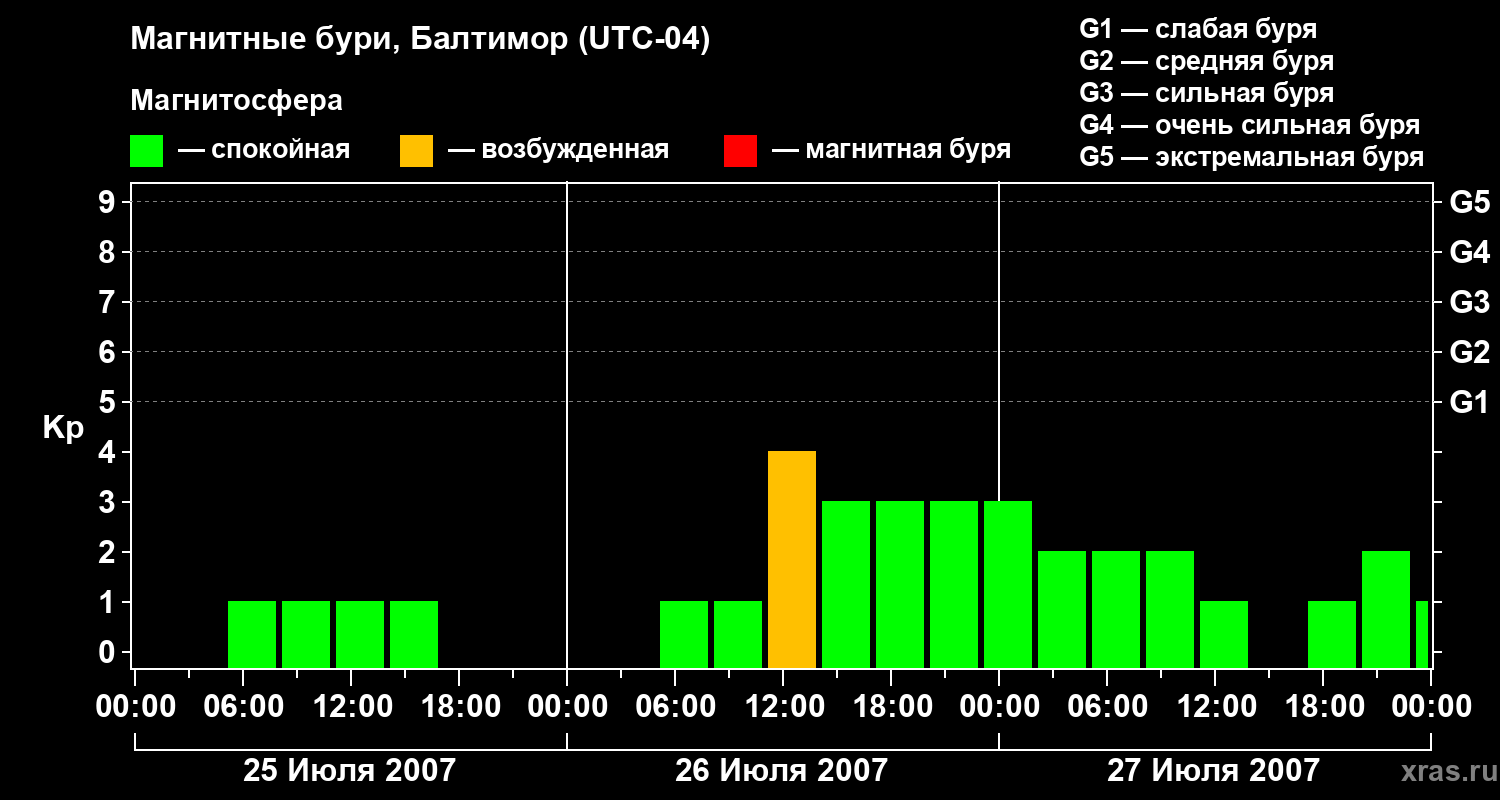
Task: Click the '27 Июля 2007' date label
Action: click(1213, 770)
